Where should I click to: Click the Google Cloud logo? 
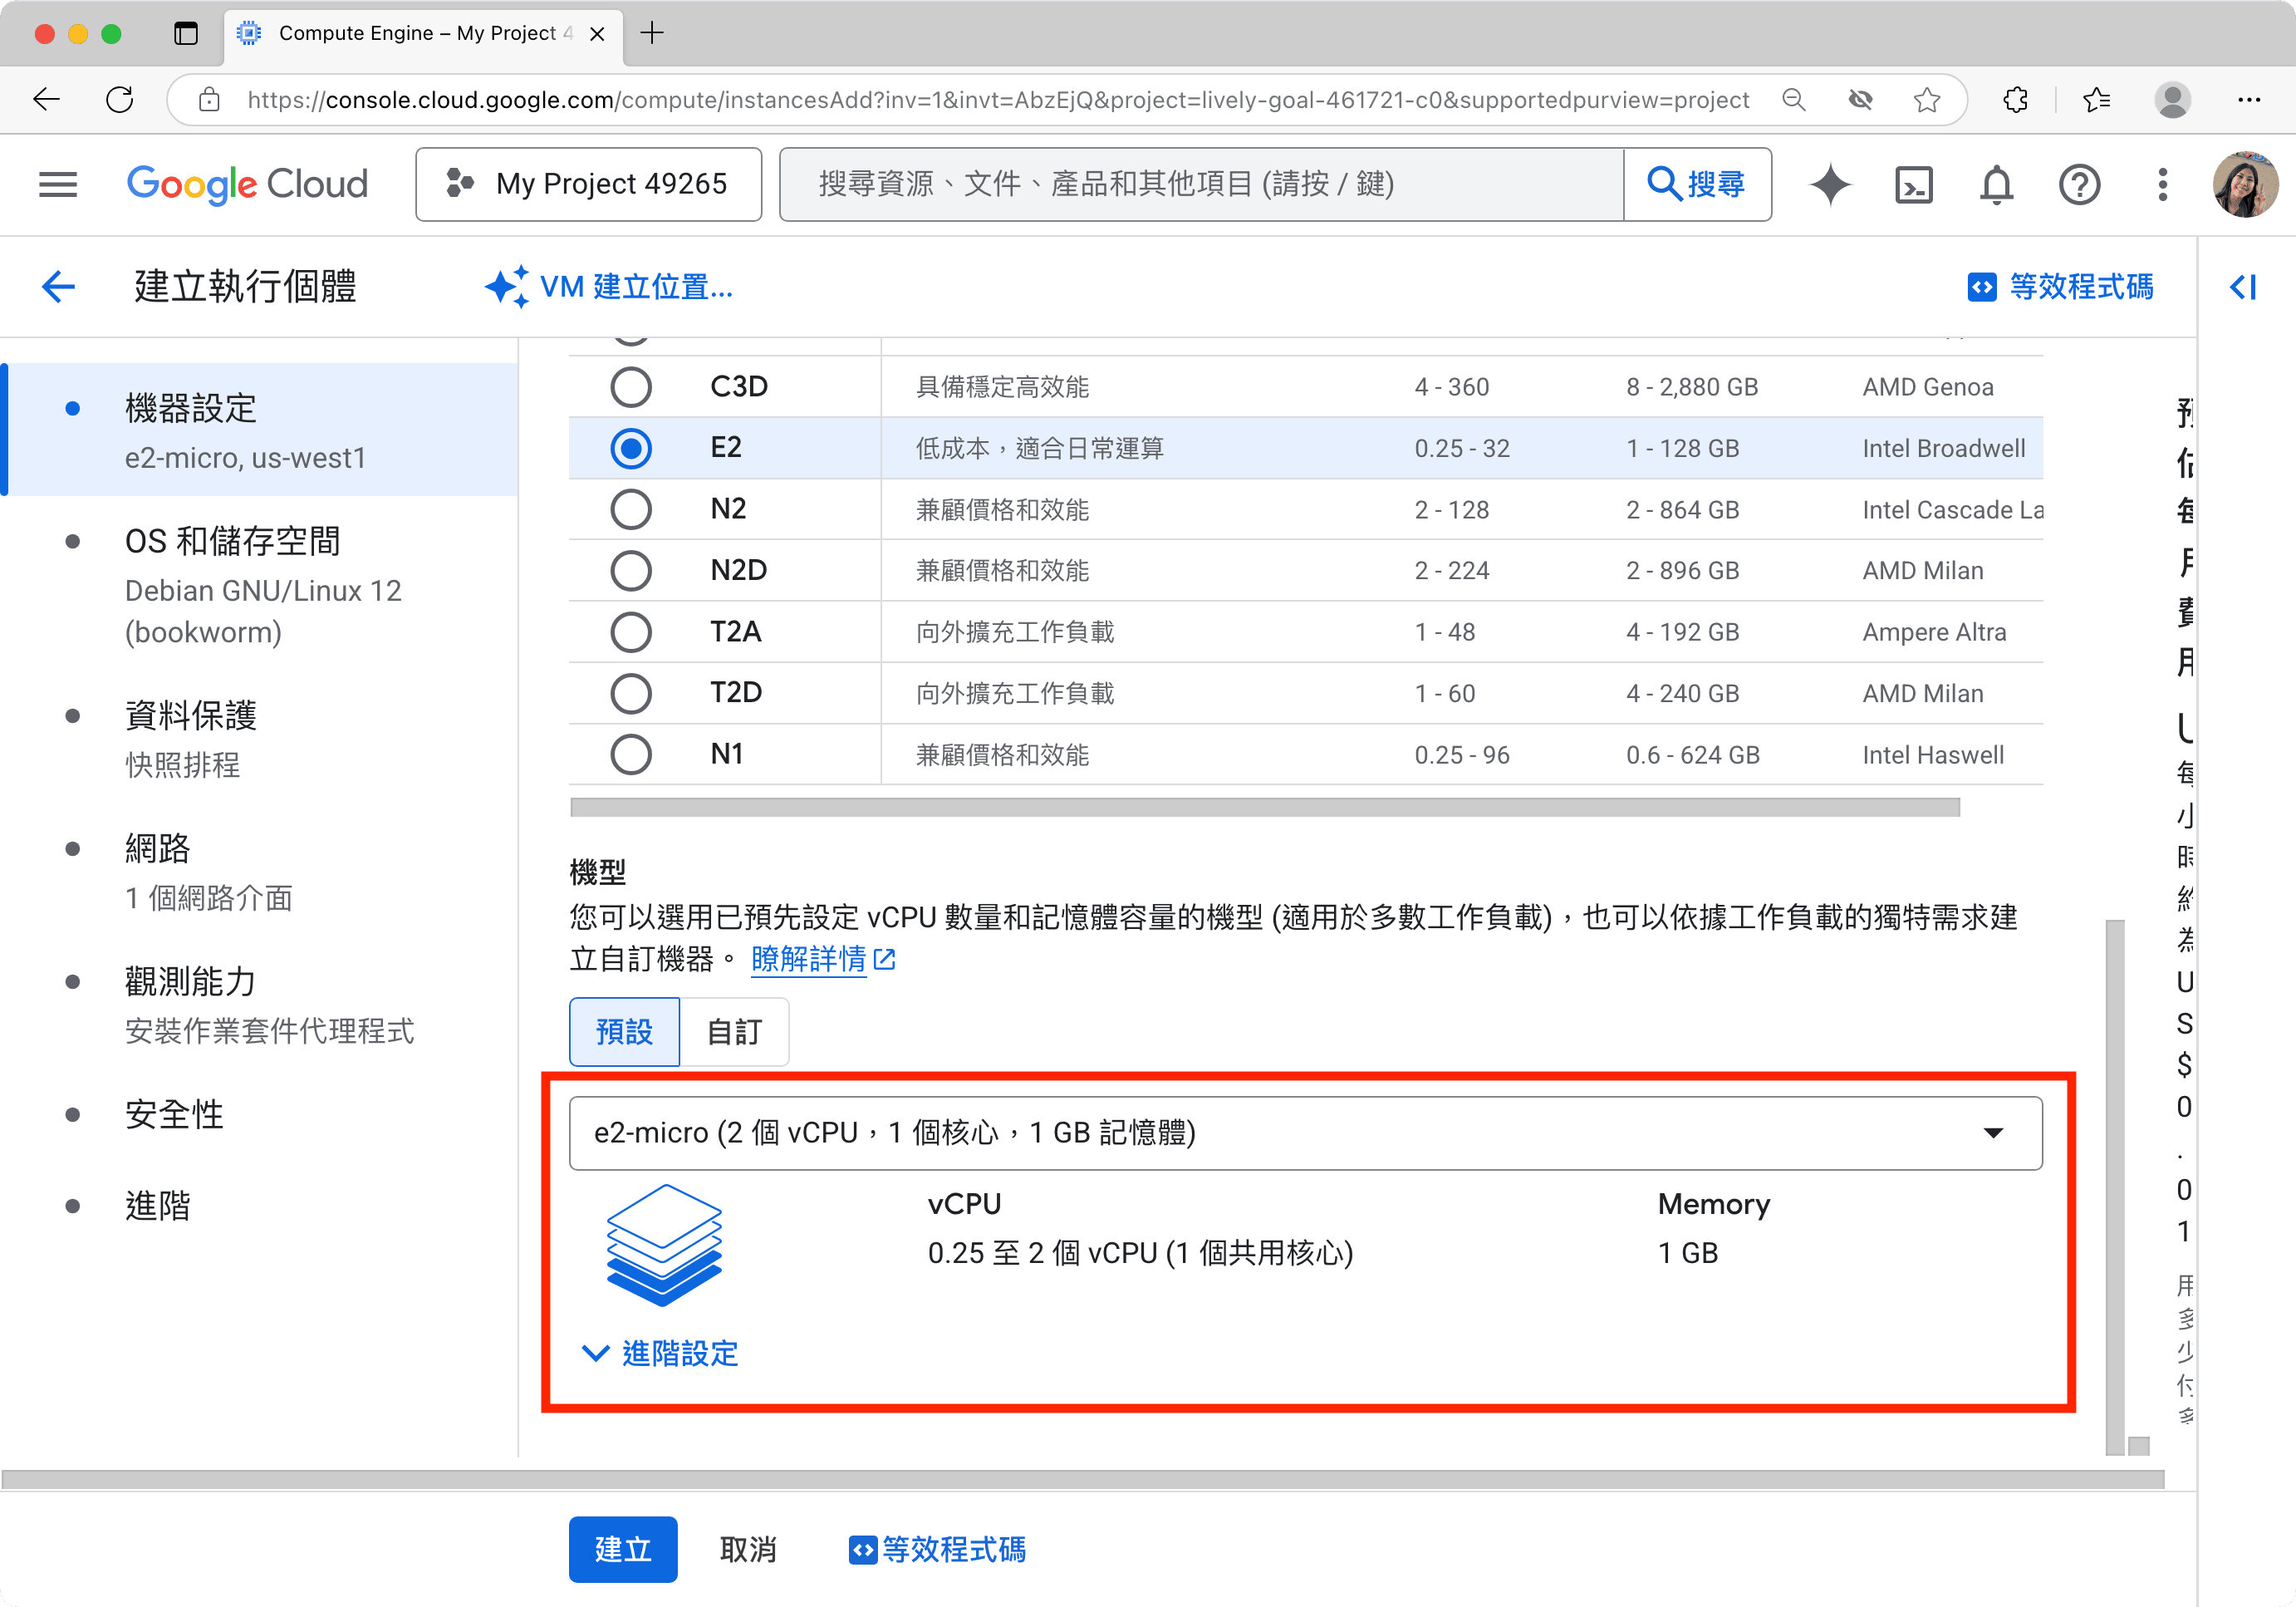247,184
